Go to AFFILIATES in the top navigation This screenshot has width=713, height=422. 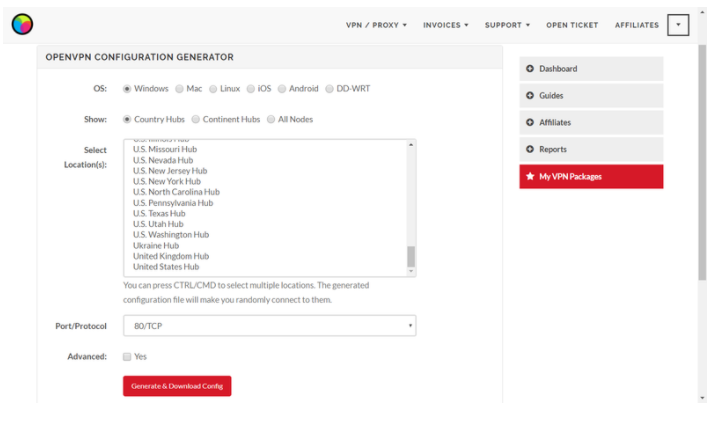[637, 25]
